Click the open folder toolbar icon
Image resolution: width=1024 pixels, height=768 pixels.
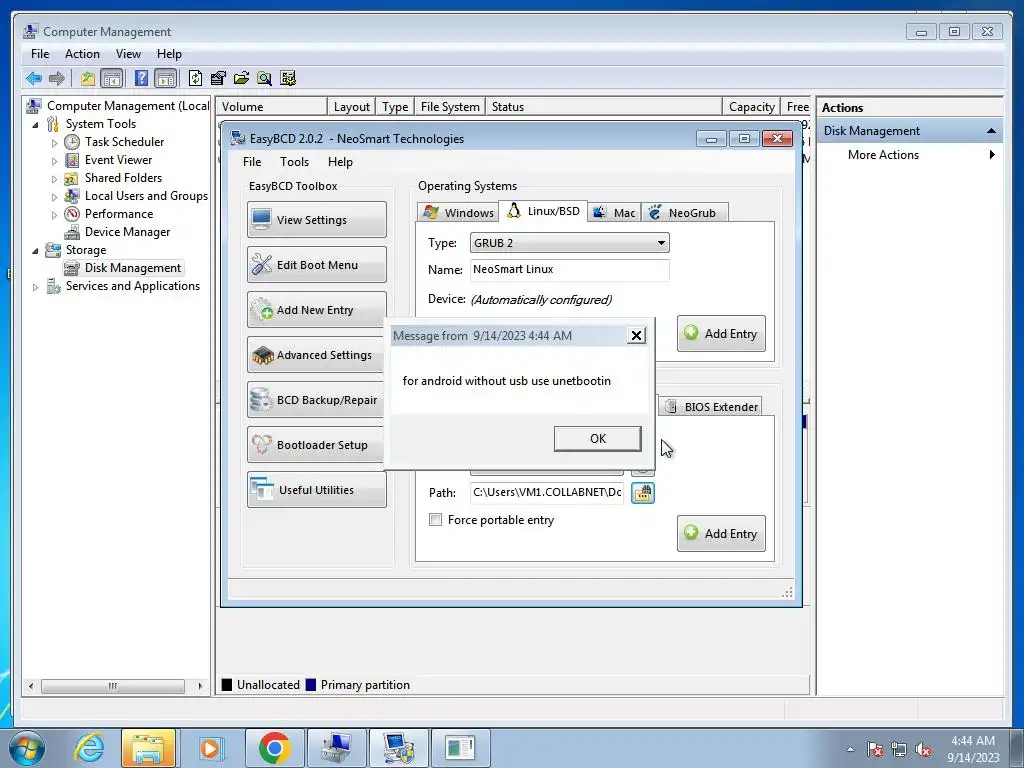click(x=241, y=78)
